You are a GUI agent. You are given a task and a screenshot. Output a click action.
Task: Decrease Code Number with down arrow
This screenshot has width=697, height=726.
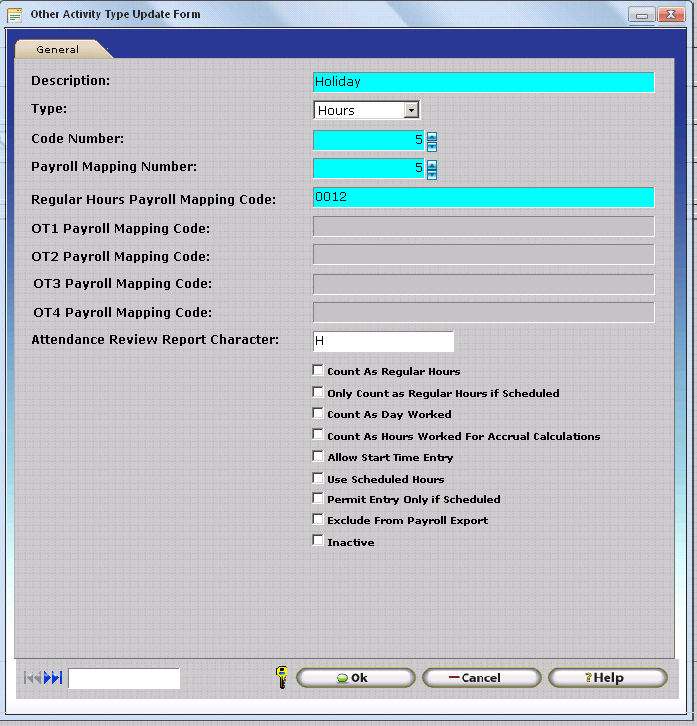(432, 146)
